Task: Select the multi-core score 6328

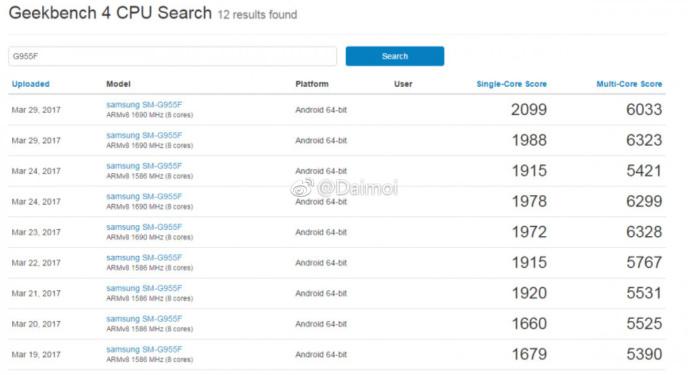Action: click(644, 232)
